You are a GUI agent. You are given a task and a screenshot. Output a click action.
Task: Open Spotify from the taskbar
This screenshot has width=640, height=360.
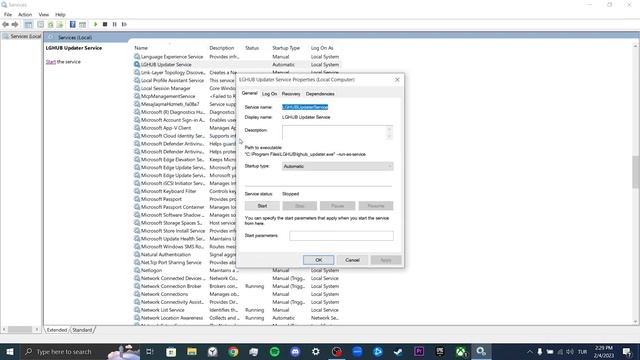(275, 352)
